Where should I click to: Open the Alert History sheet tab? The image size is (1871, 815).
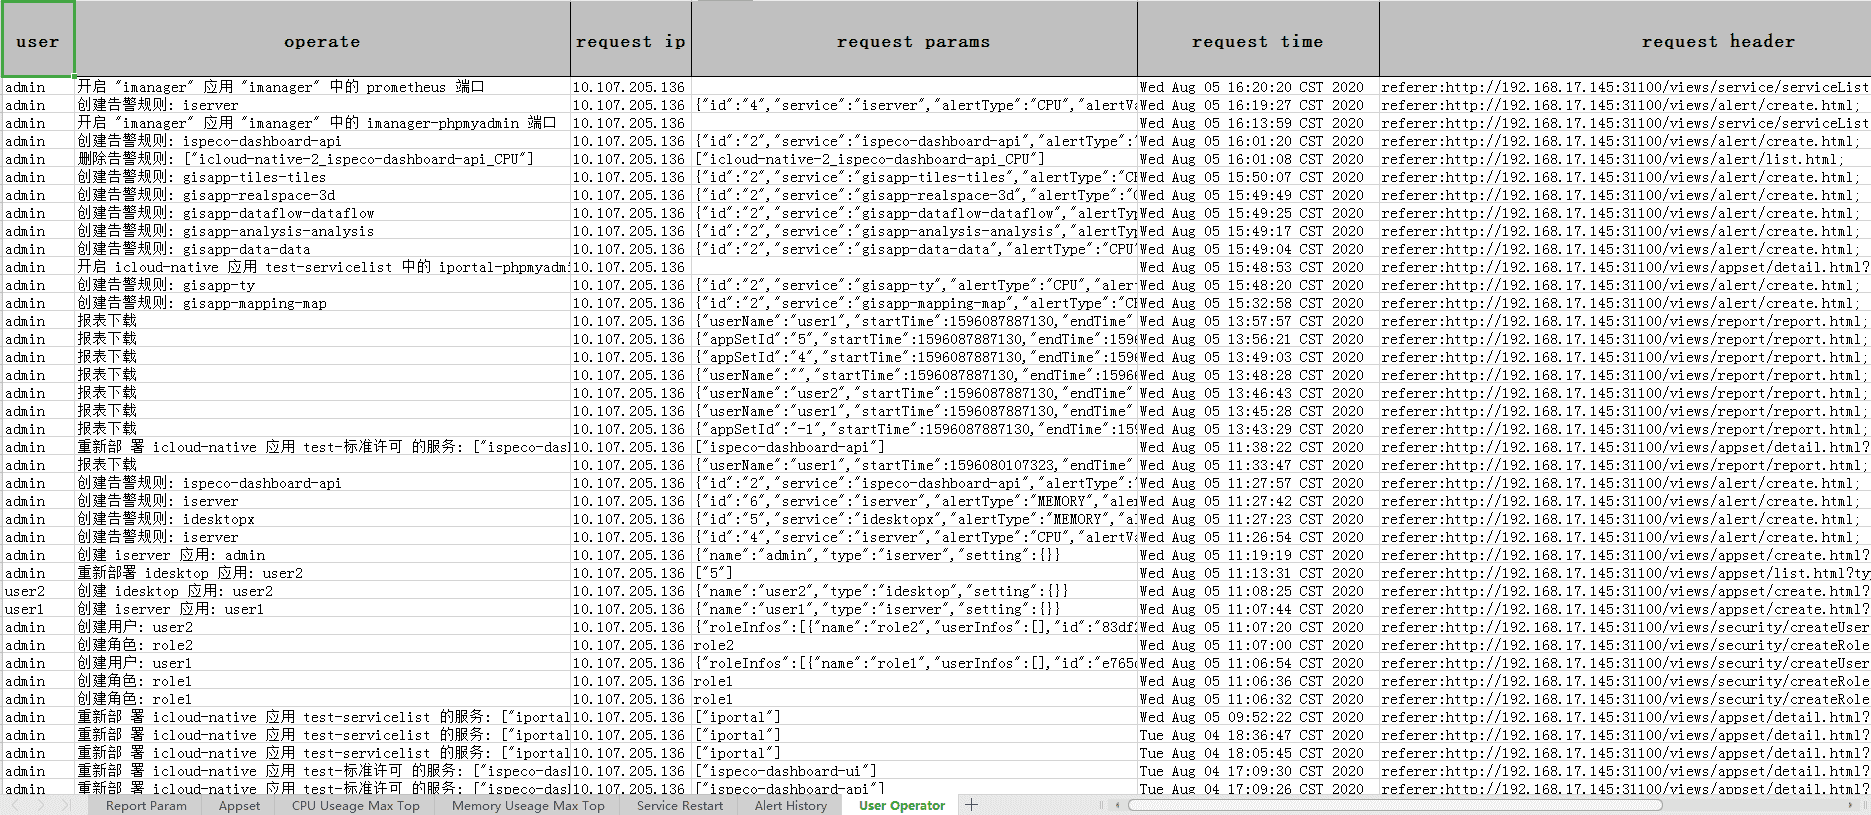[x=790, y=806]
